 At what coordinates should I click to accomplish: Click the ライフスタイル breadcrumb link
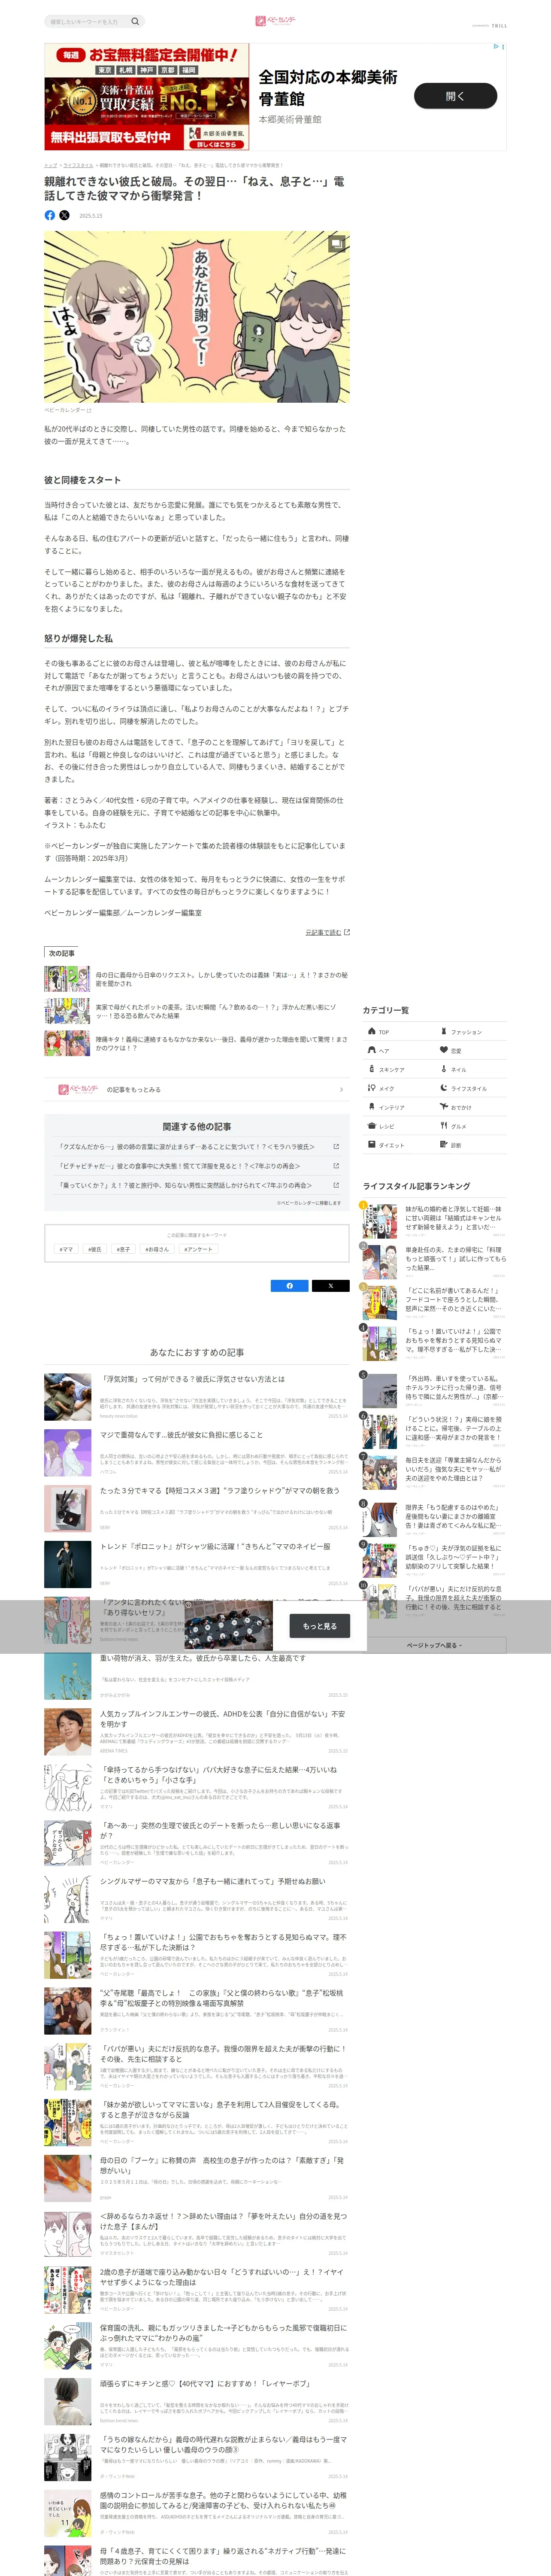(78, 165)
